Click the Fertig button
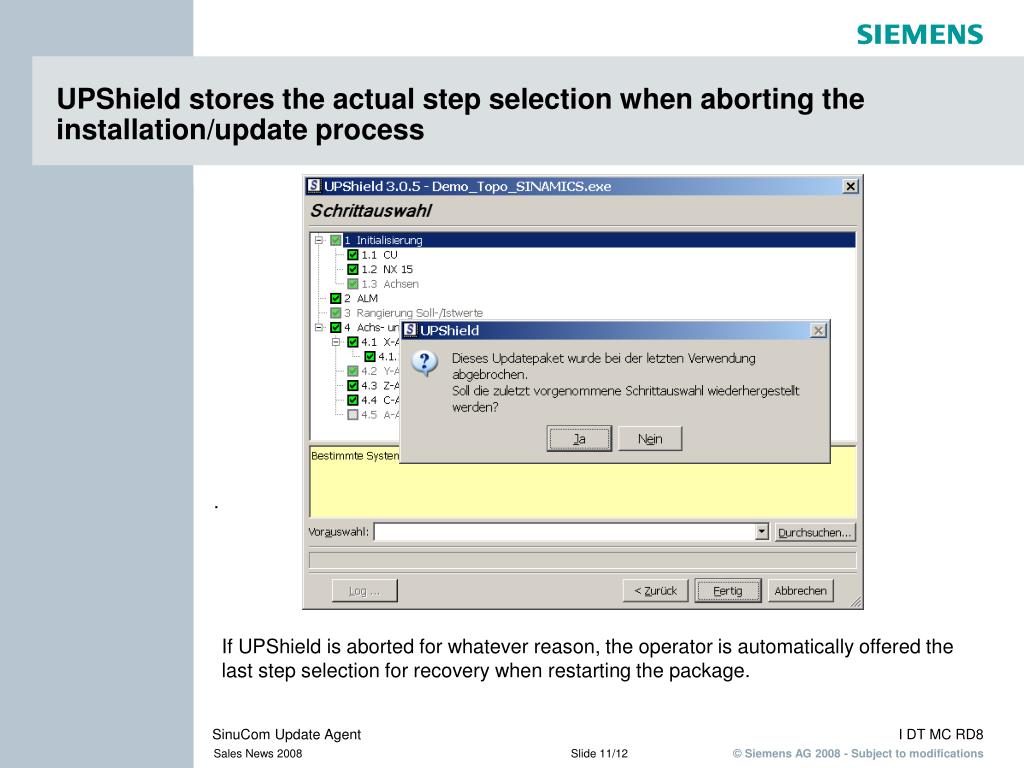The height and width of the screenshot is (768, 1024). [728, 591]
